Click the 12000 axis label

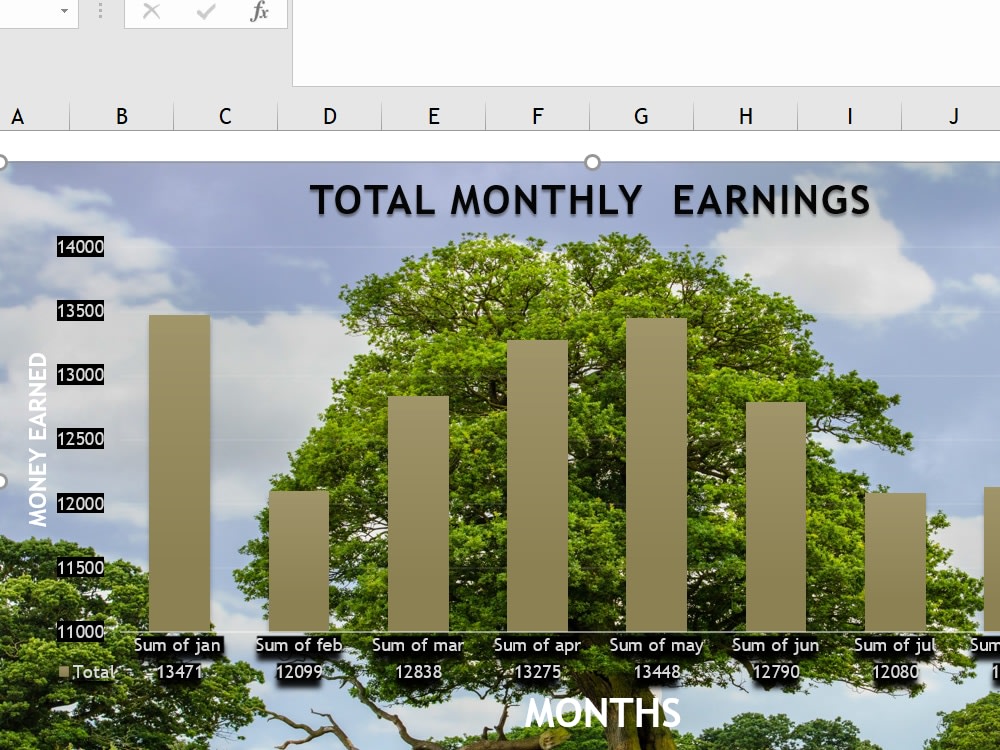[80, 504]
